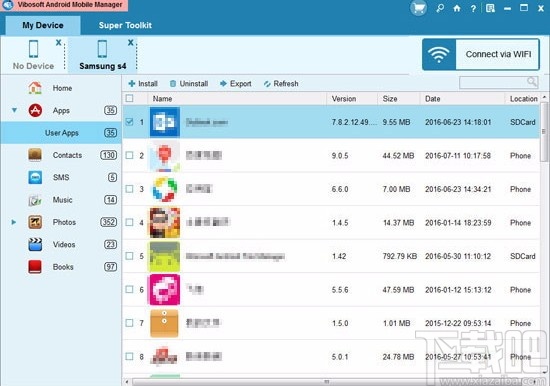Collapse the Apps tree arrow
The image size is (550, 386).
14,110
